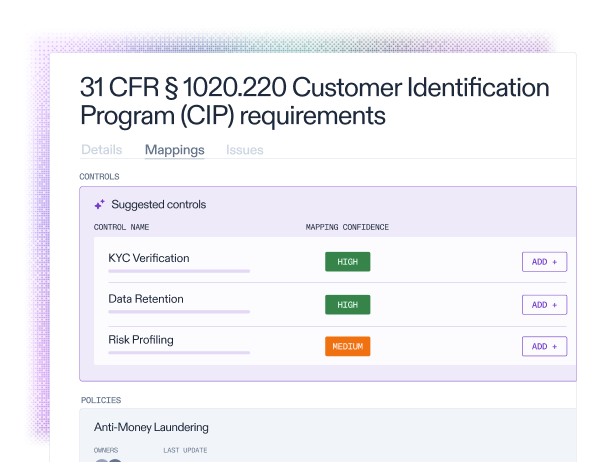This screenshot has width=604, height=462.
Task: Click the CONTROLS section label
Action: coord(99,176)
